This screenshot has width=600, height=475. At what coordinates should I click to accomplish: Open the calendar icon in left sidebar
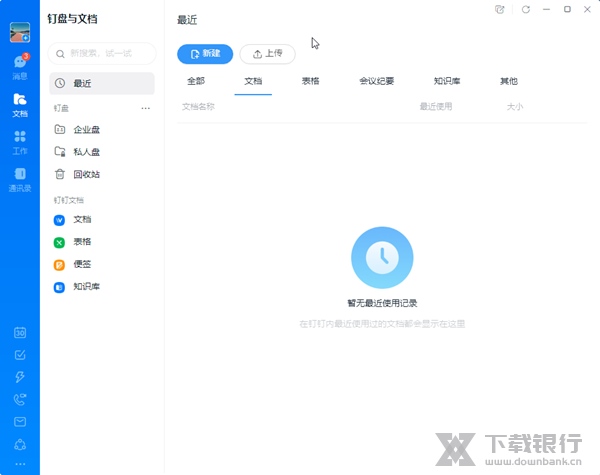click(20, 332)
